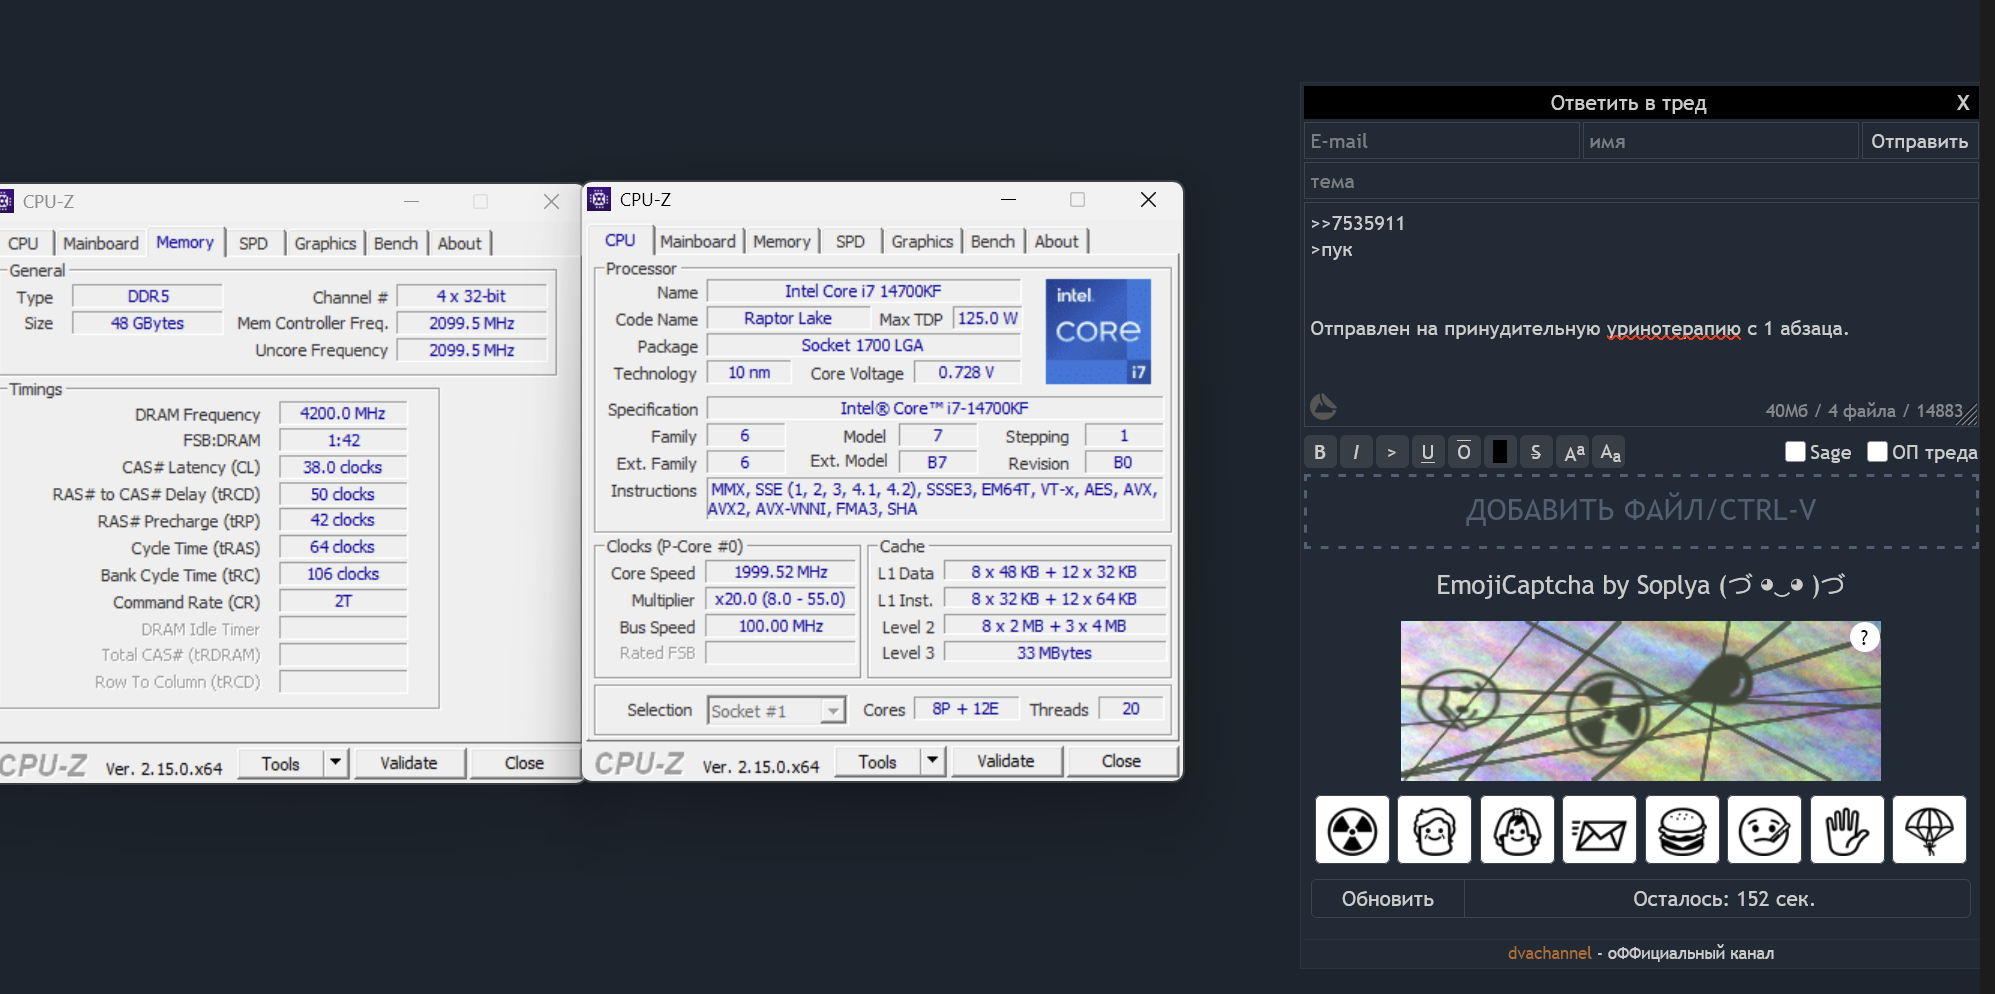Expand Tools dropdown arrow in CPU window
This screenshot has height=994, width=1995.
point(932,761)
